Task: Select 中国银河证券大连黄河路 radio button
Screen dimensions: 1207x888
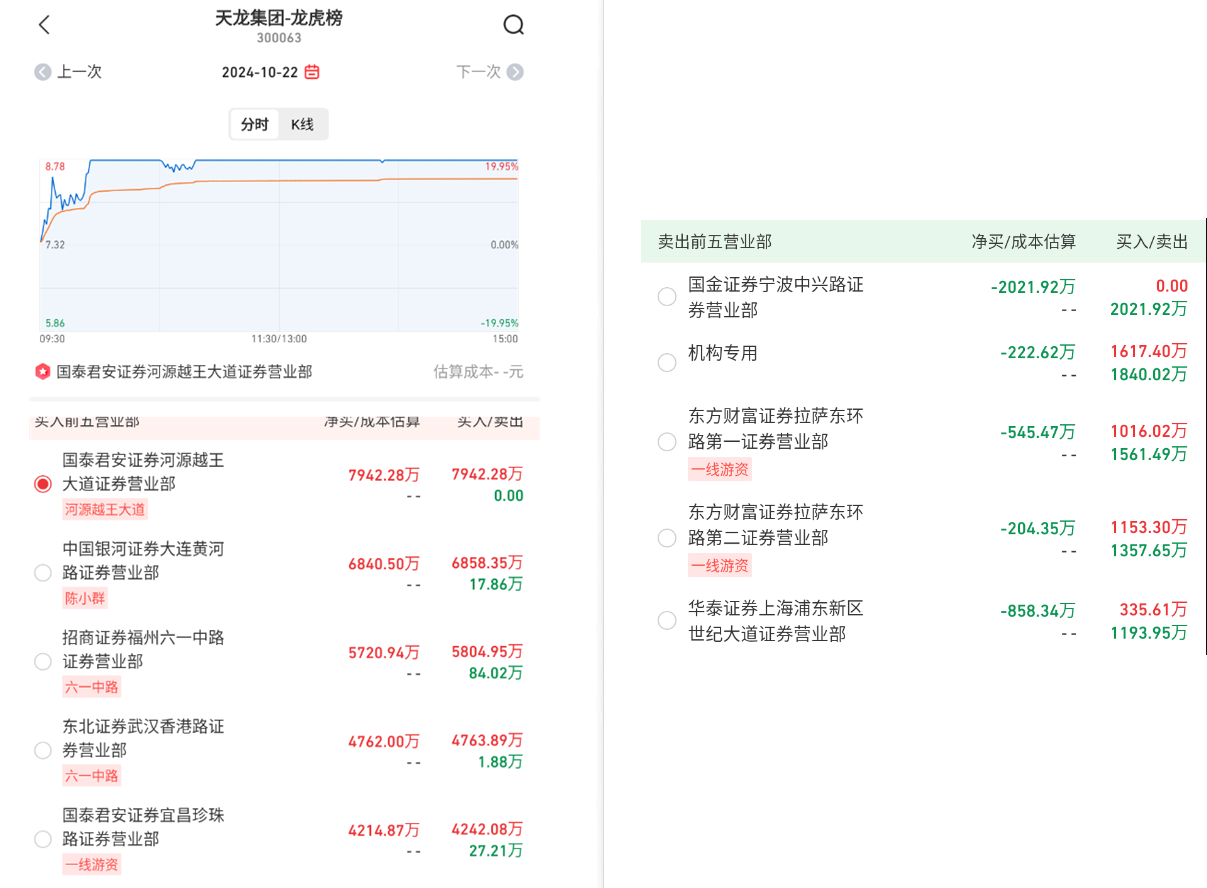Action: pyautogui.click(x=43, y=573)
